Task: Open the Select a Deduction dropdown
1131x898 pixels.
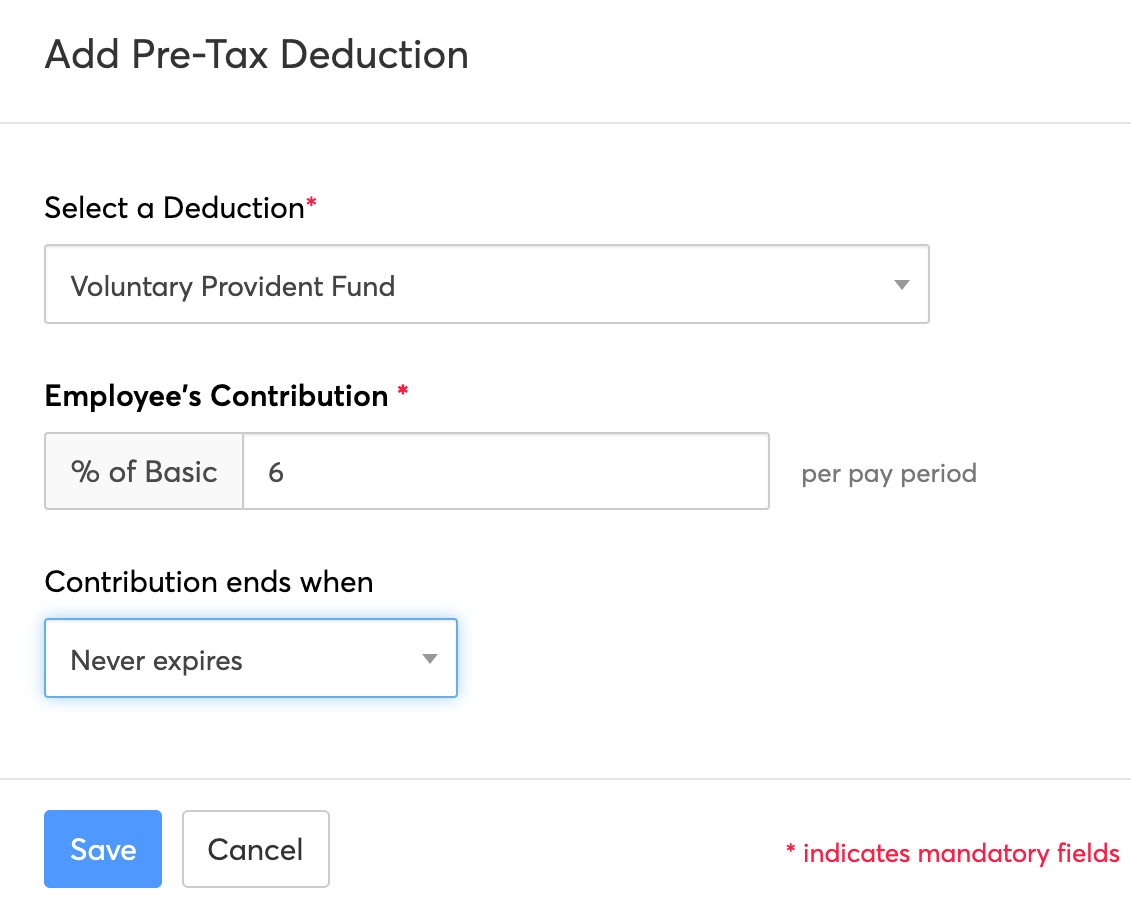Action: (487, 284)
